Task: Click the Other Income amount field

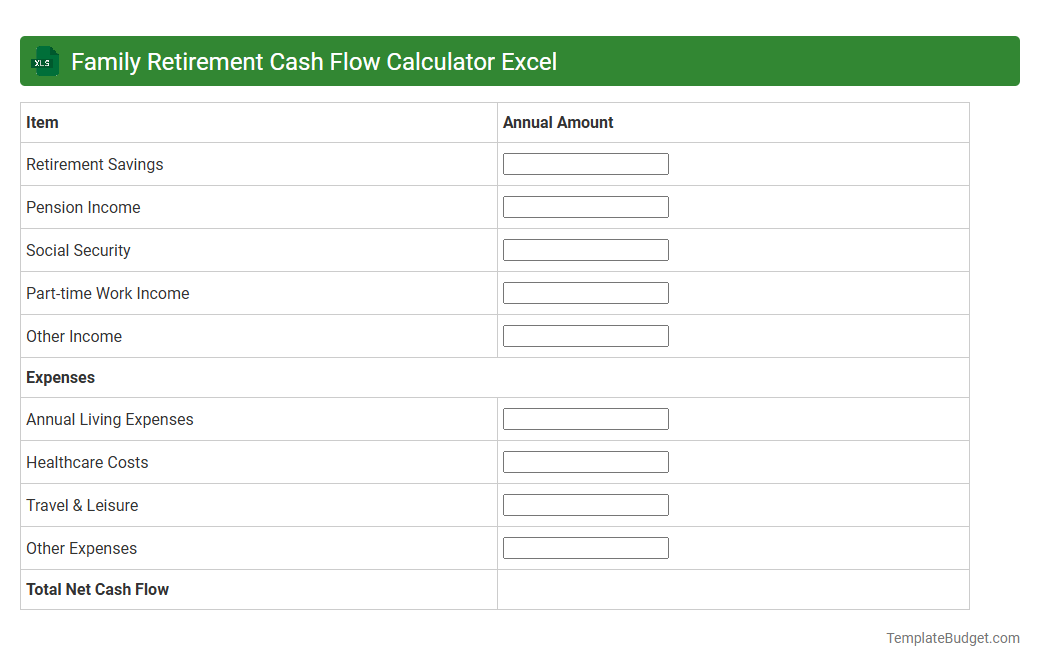Action: point(586,335)
